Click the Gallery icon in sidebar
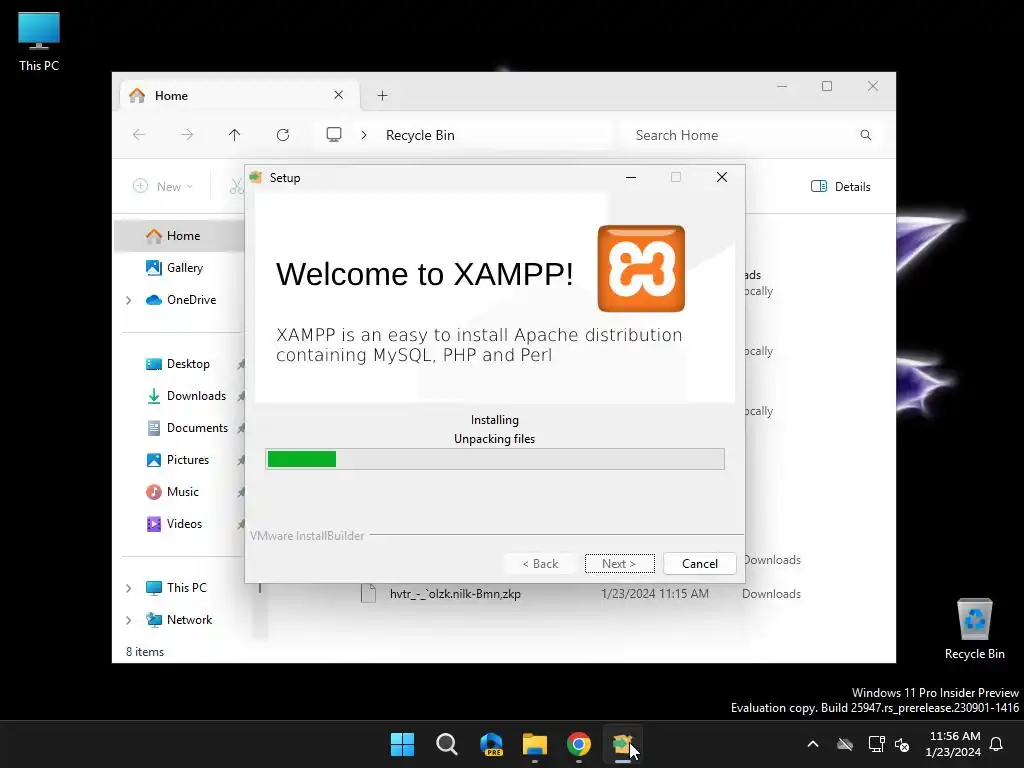This screenshot has width=1024, height=768. 153,268
